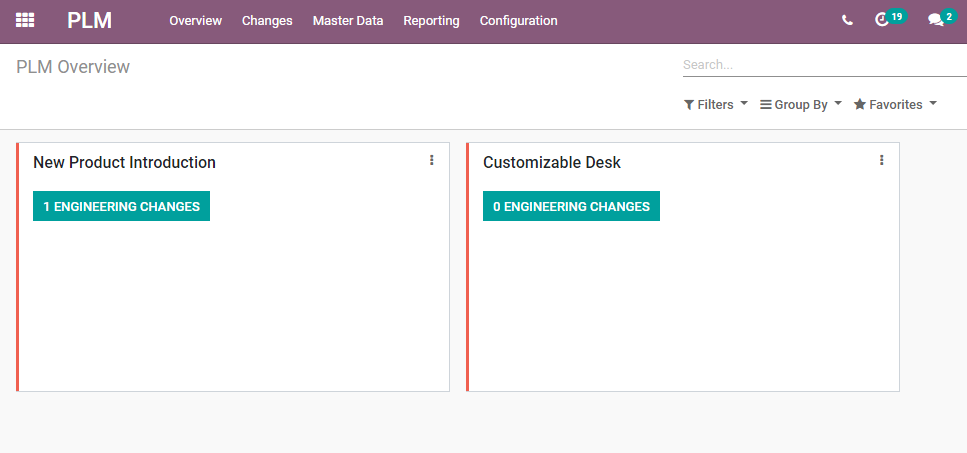Focus the Search input field
The image size is (967, 453).
coord(825,65)
